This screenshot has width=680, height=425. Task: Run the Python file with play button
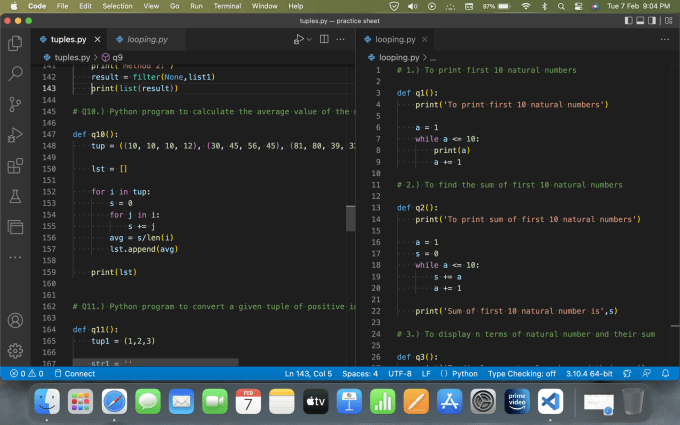click(298, 39)
